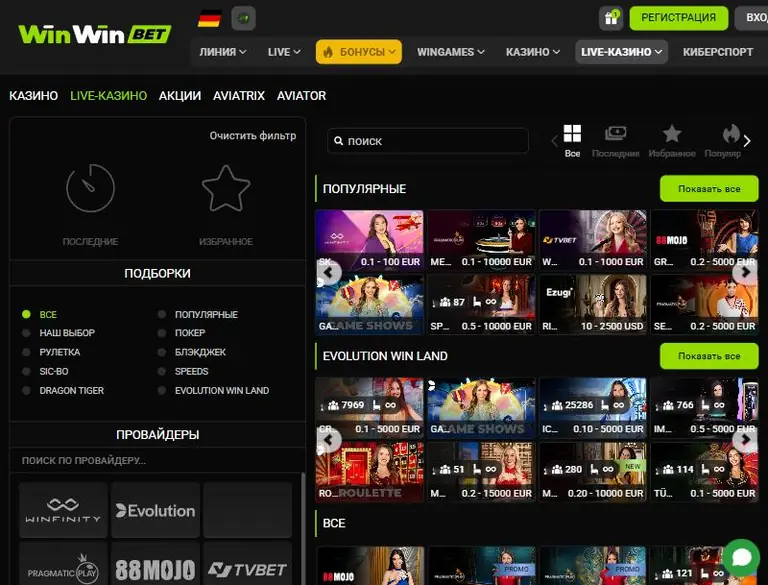Switch to the Акции tab
This screenshot has width=768, height=585.
(x=180, y=96)
